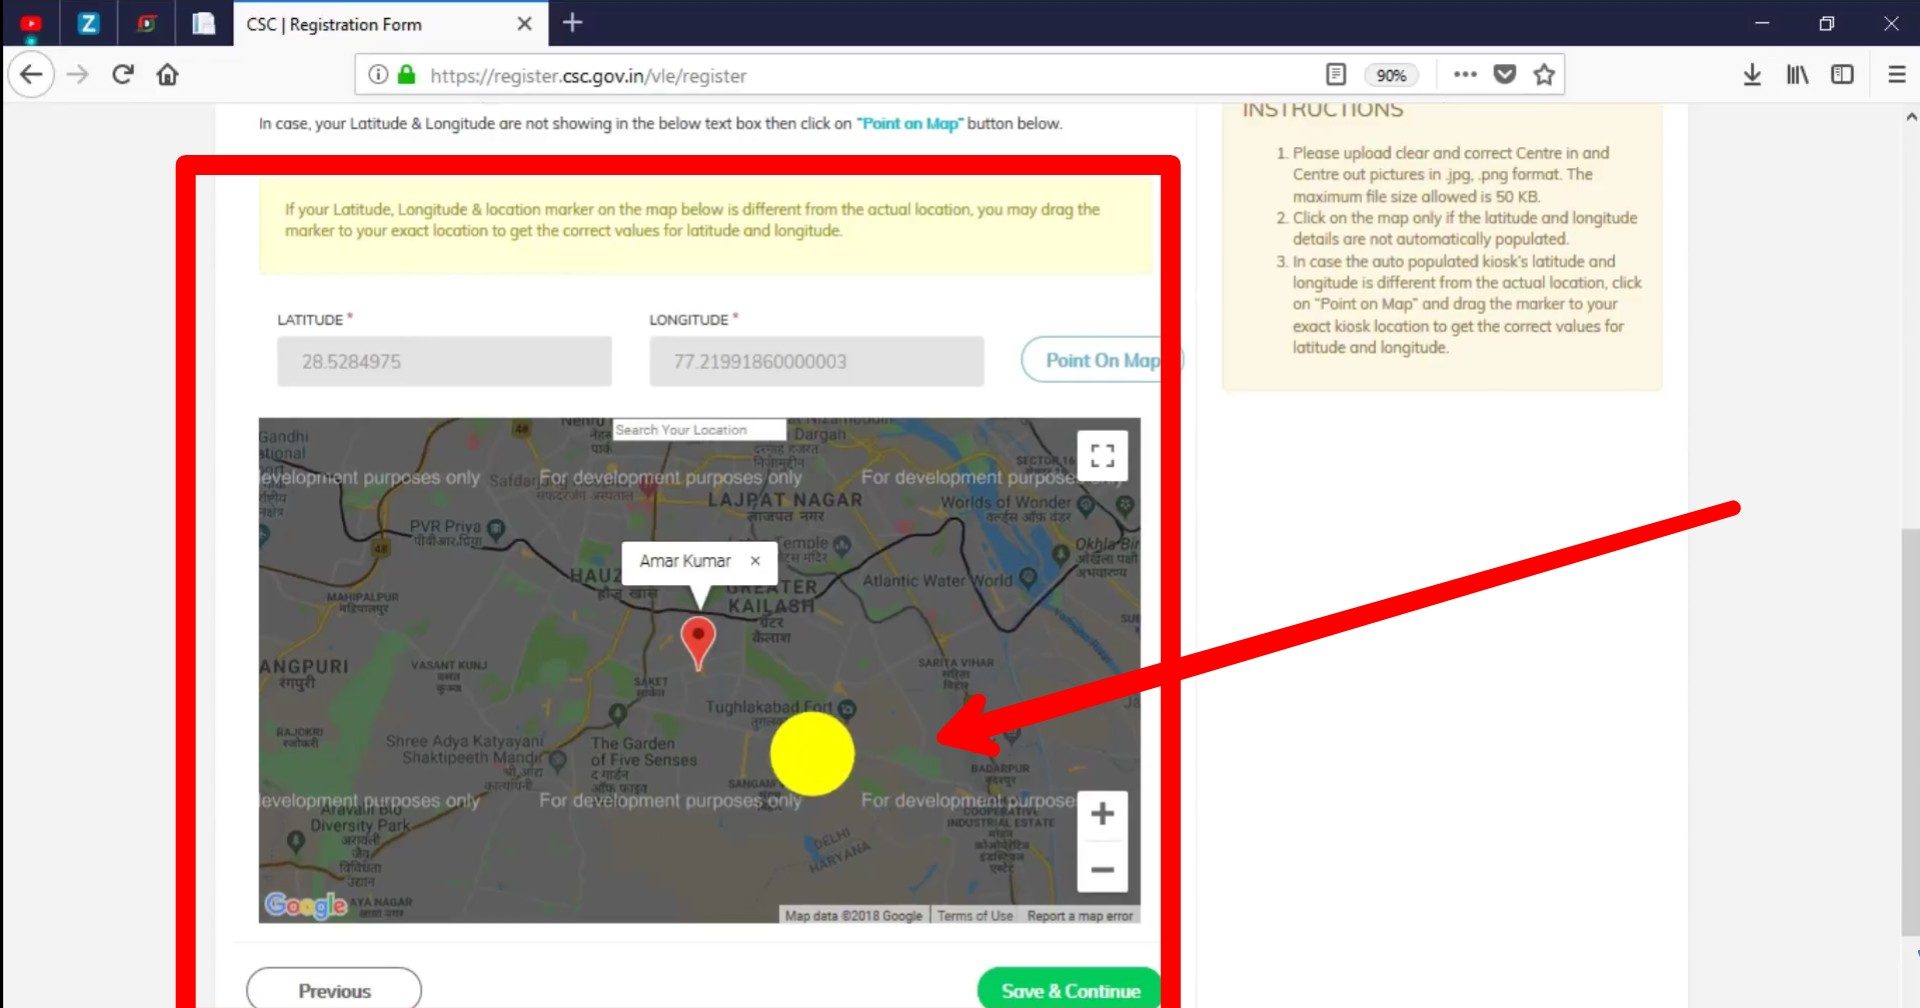Show site information icon in URL bar
The image size is (1920, 1008).
pyautogui.click(x=378, y=75)
